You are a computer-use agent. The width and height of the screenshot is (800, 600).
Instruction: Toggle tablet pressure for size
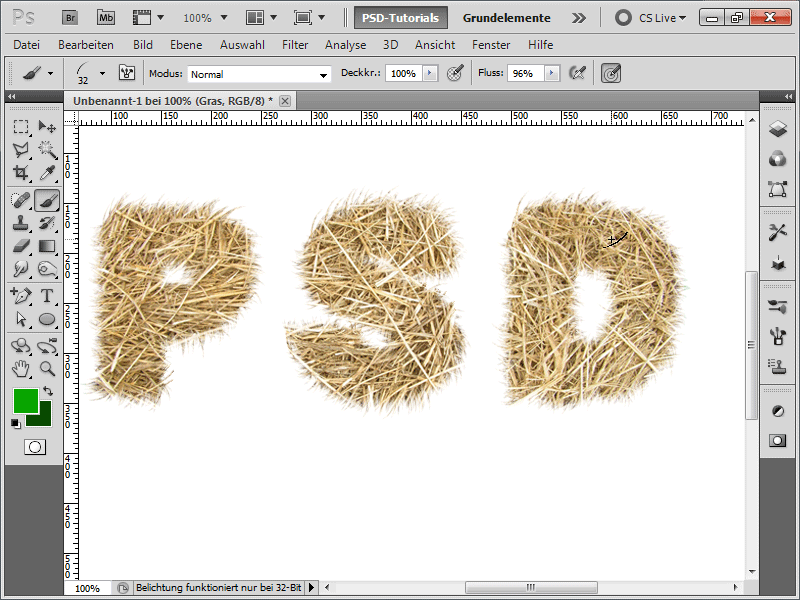tap(611, 73)
